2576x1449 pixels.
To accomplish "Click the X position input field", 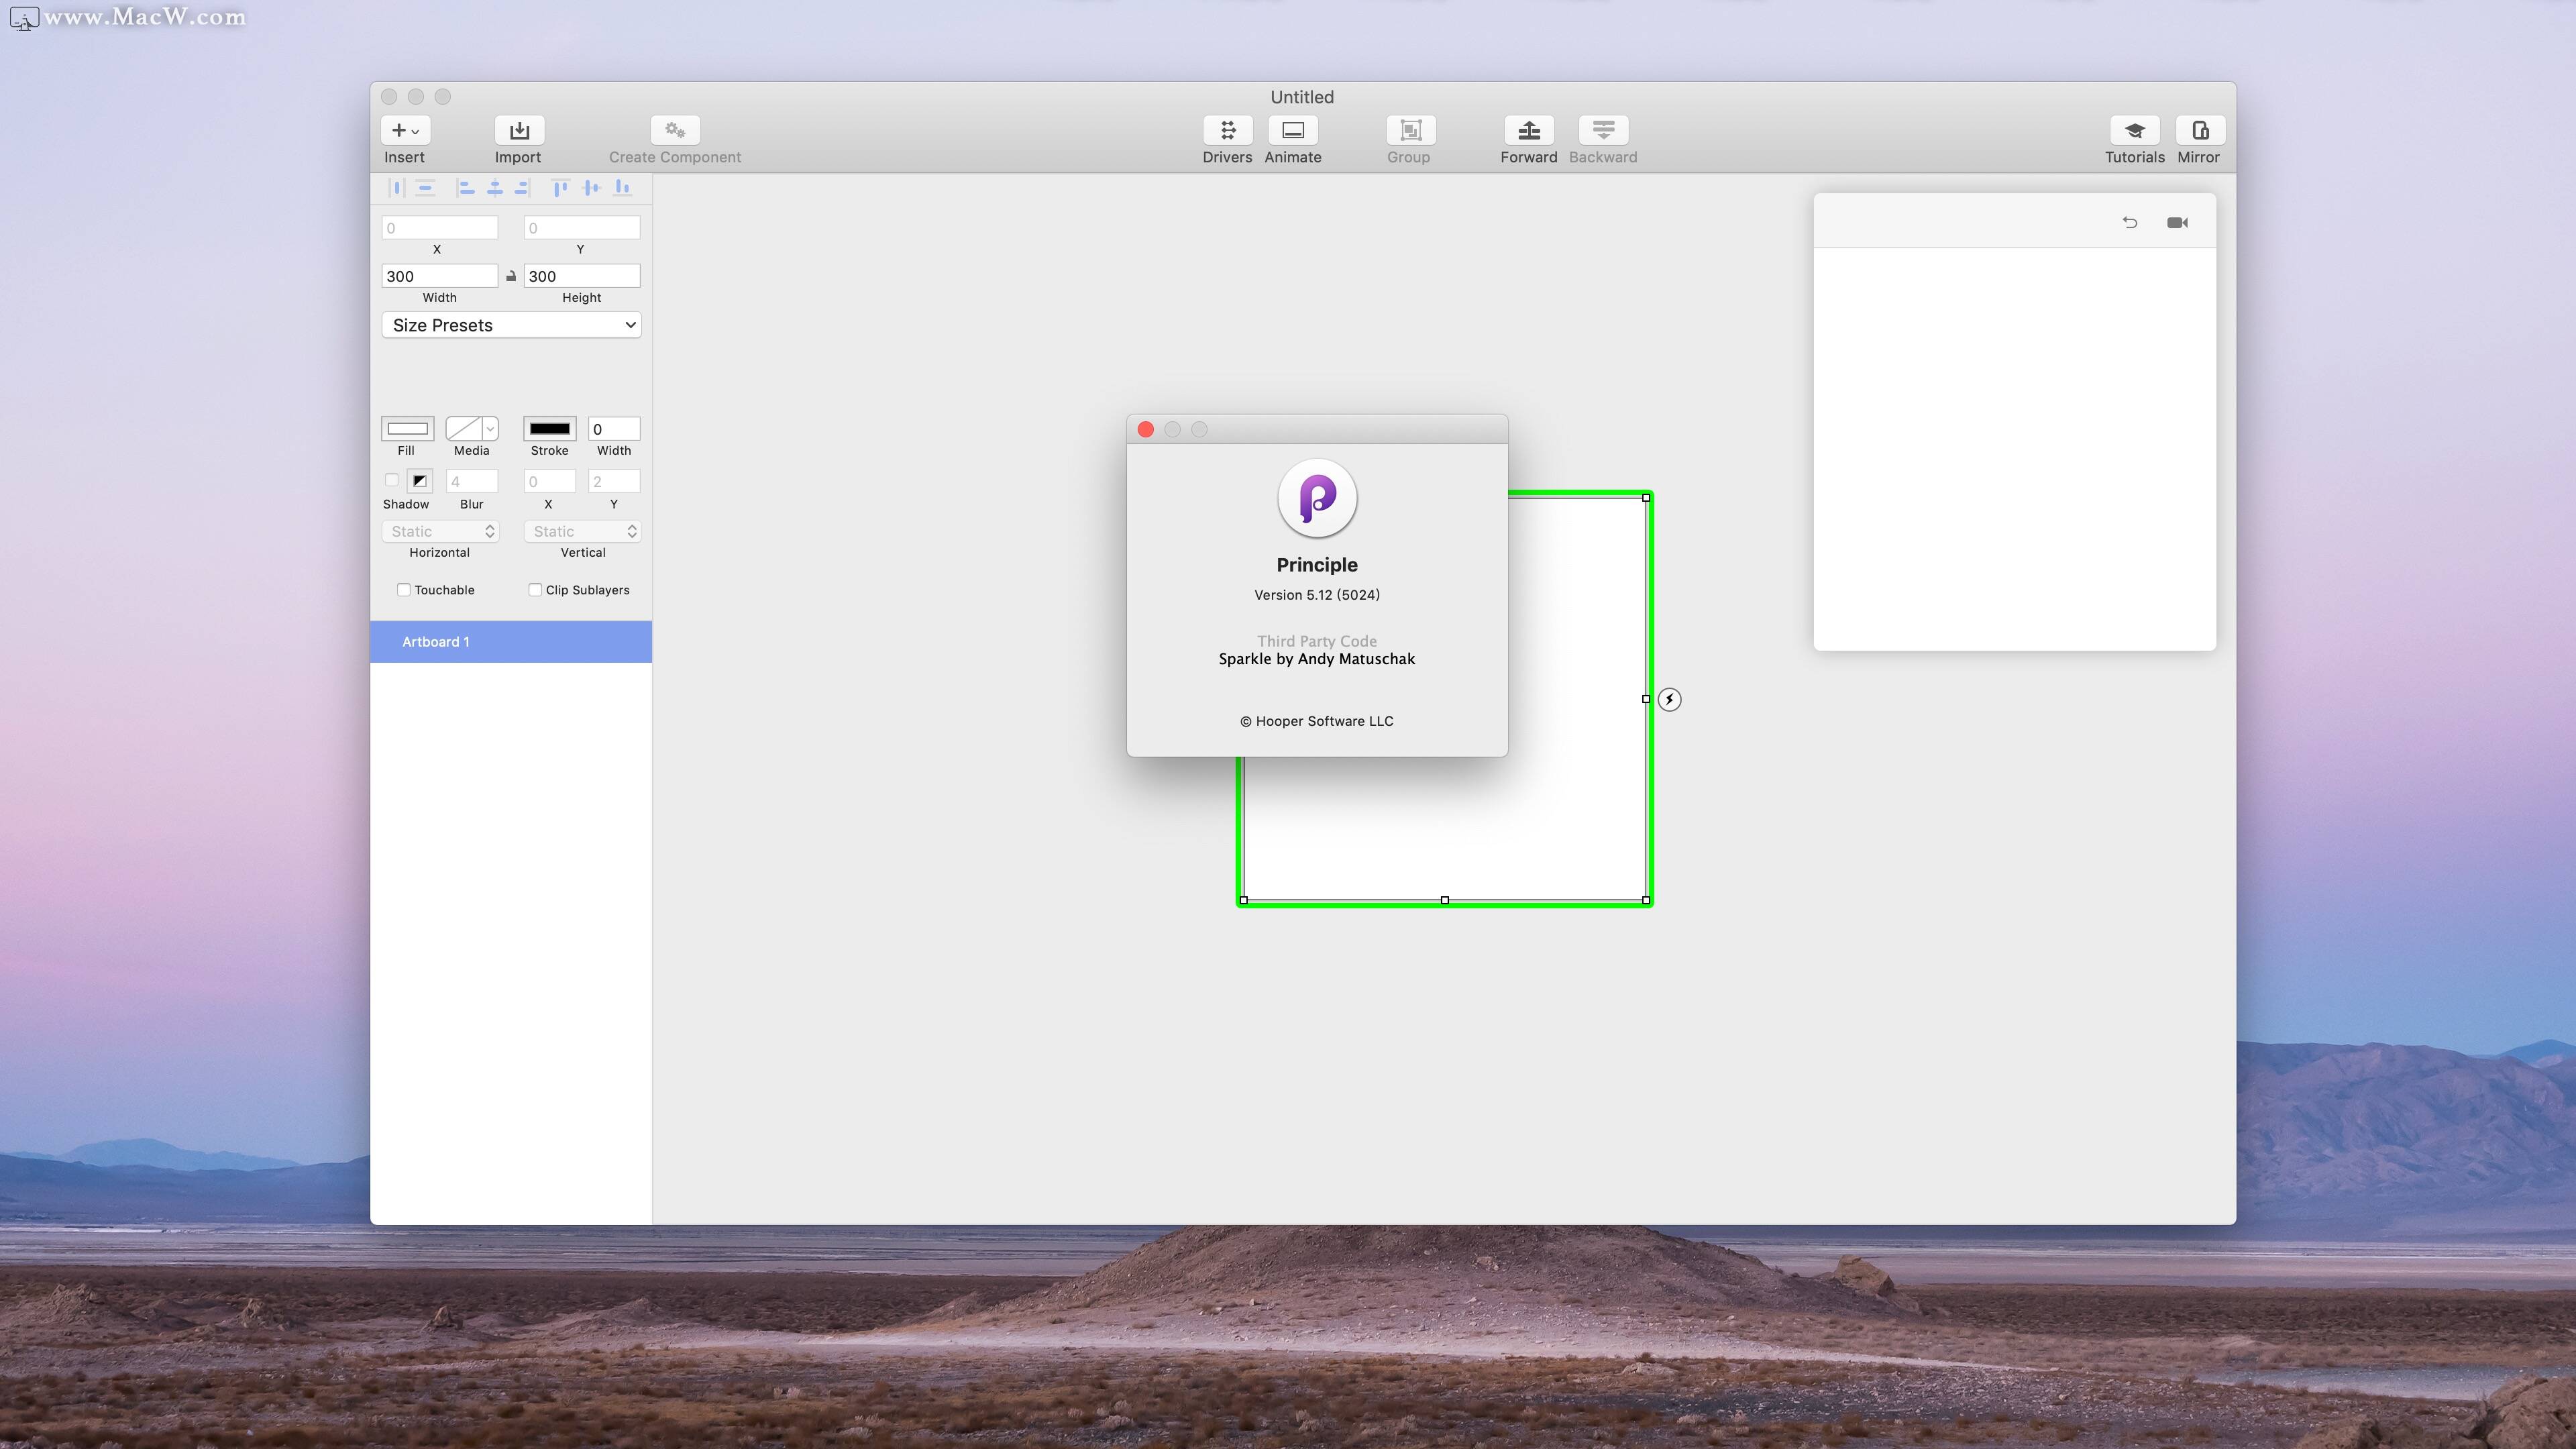I will [x=439, y=227].
